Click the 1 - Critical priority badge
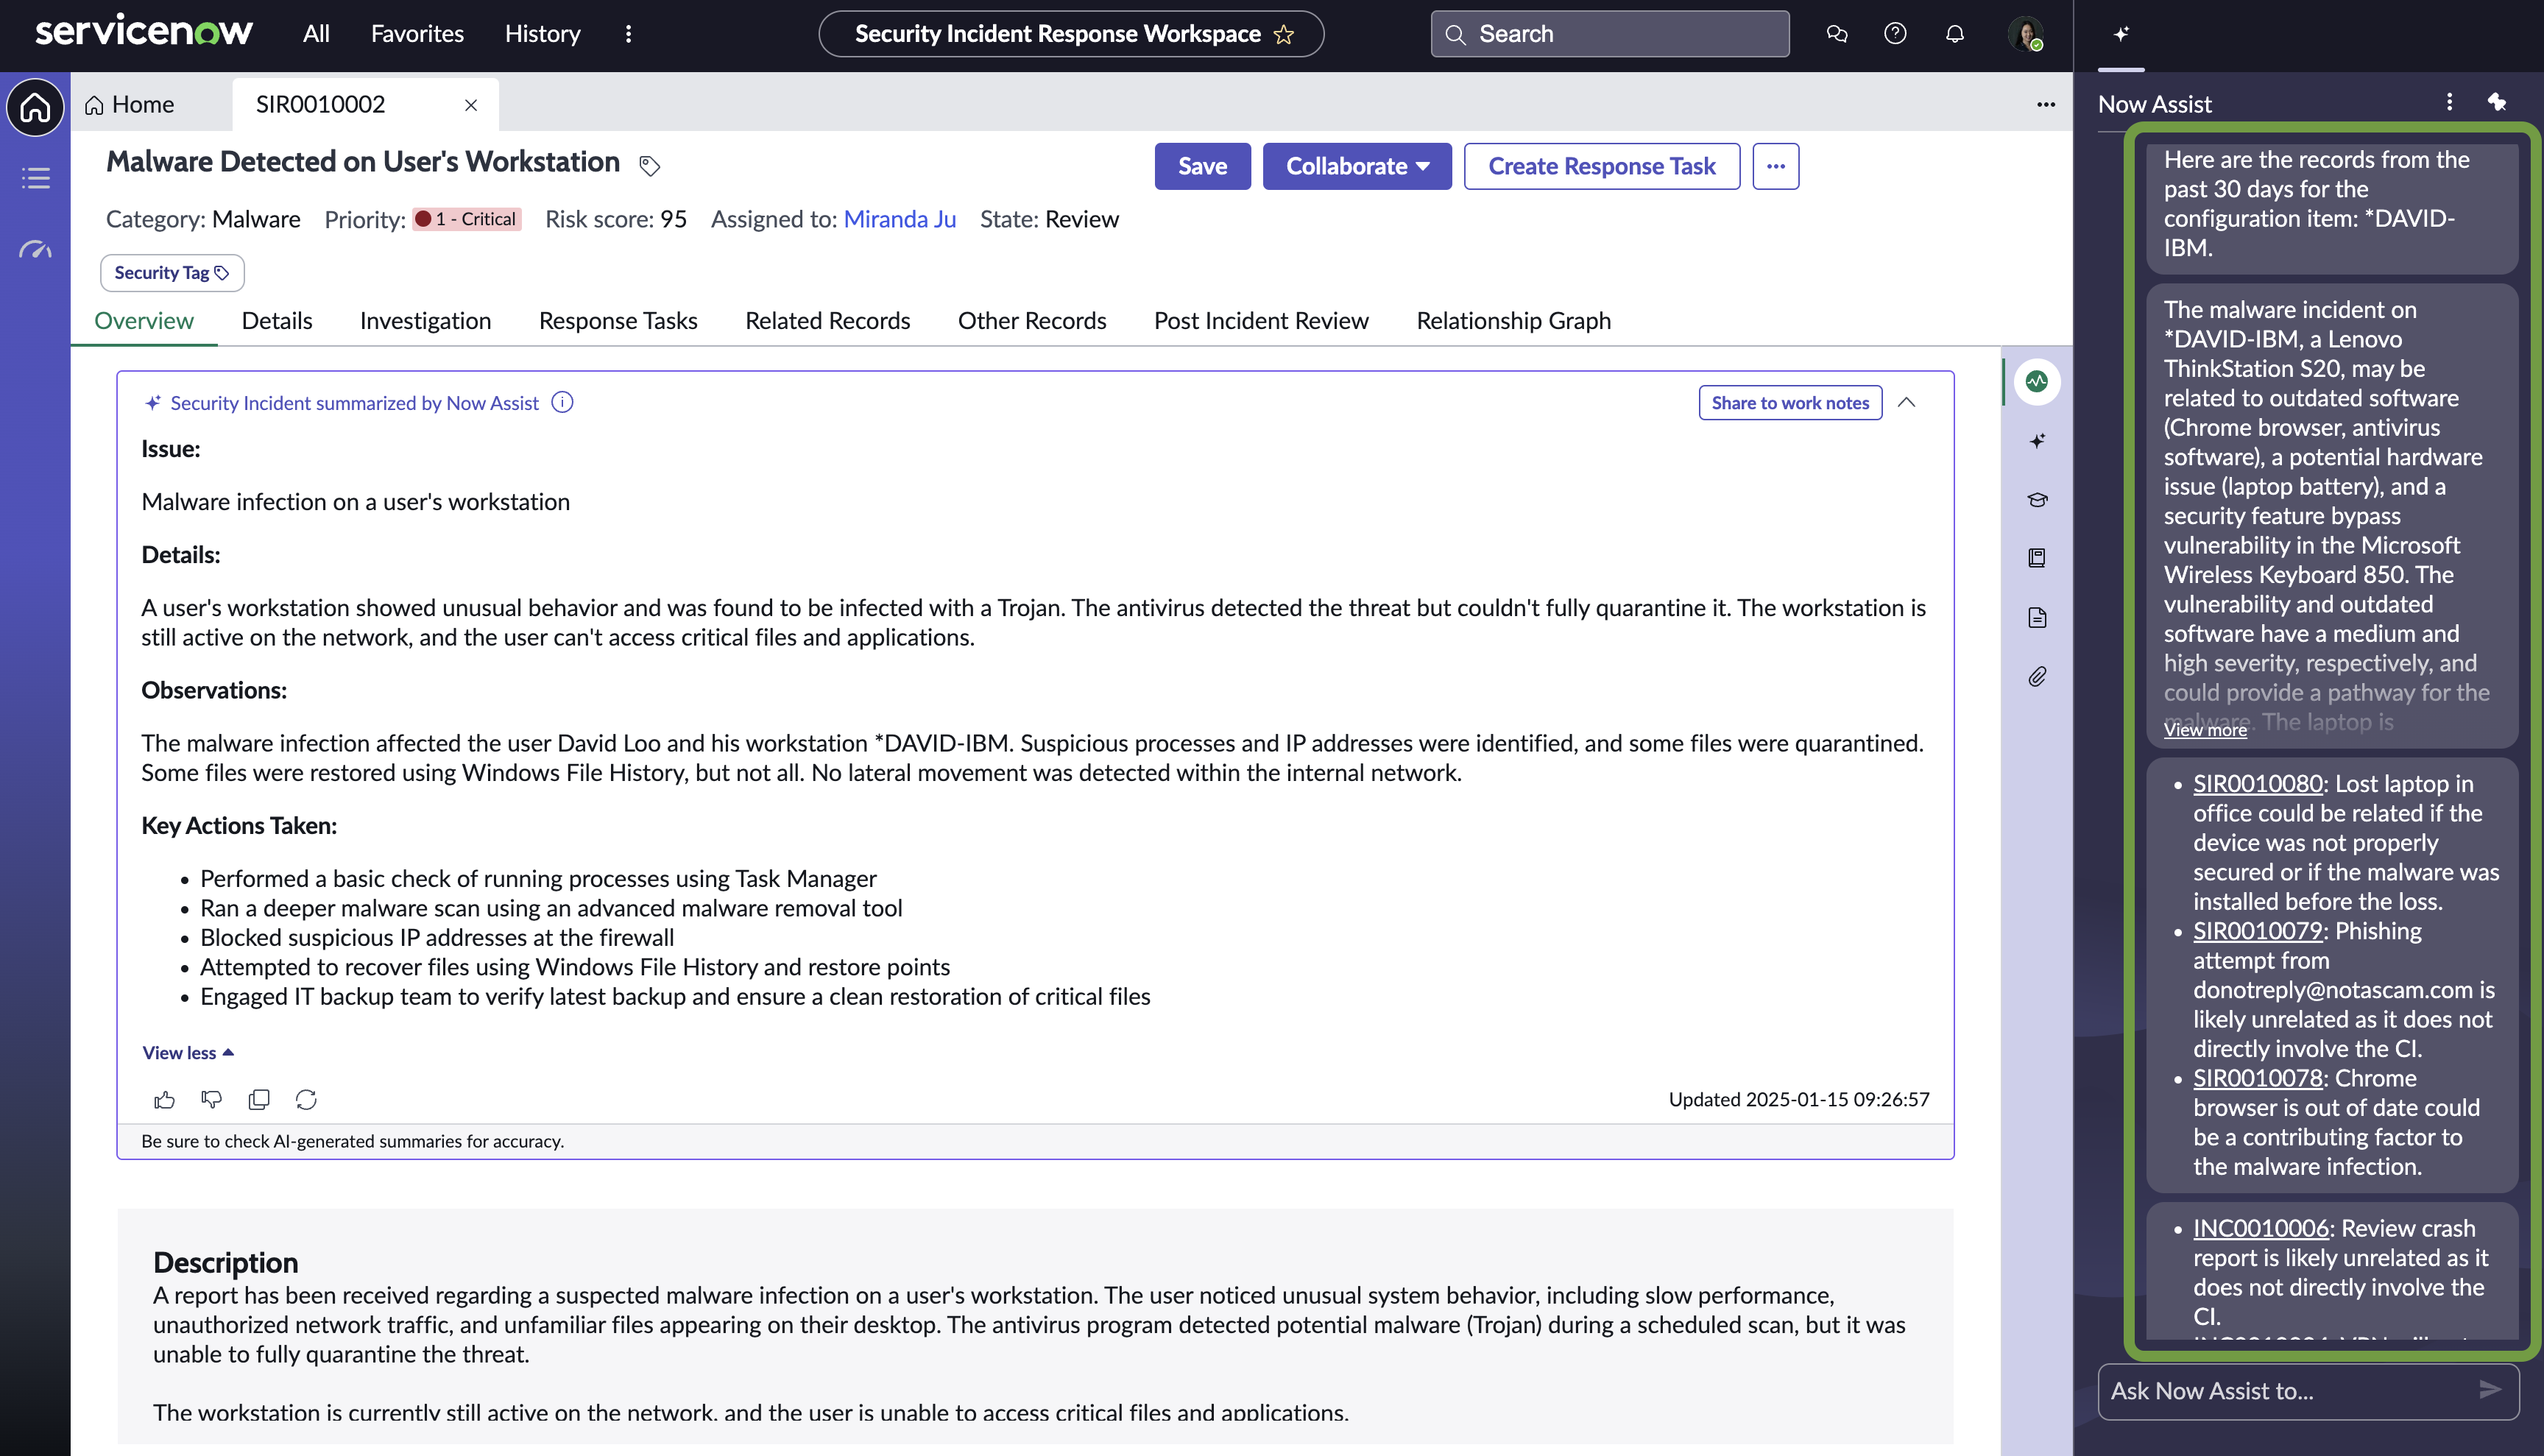 click(x=466, y=219)
